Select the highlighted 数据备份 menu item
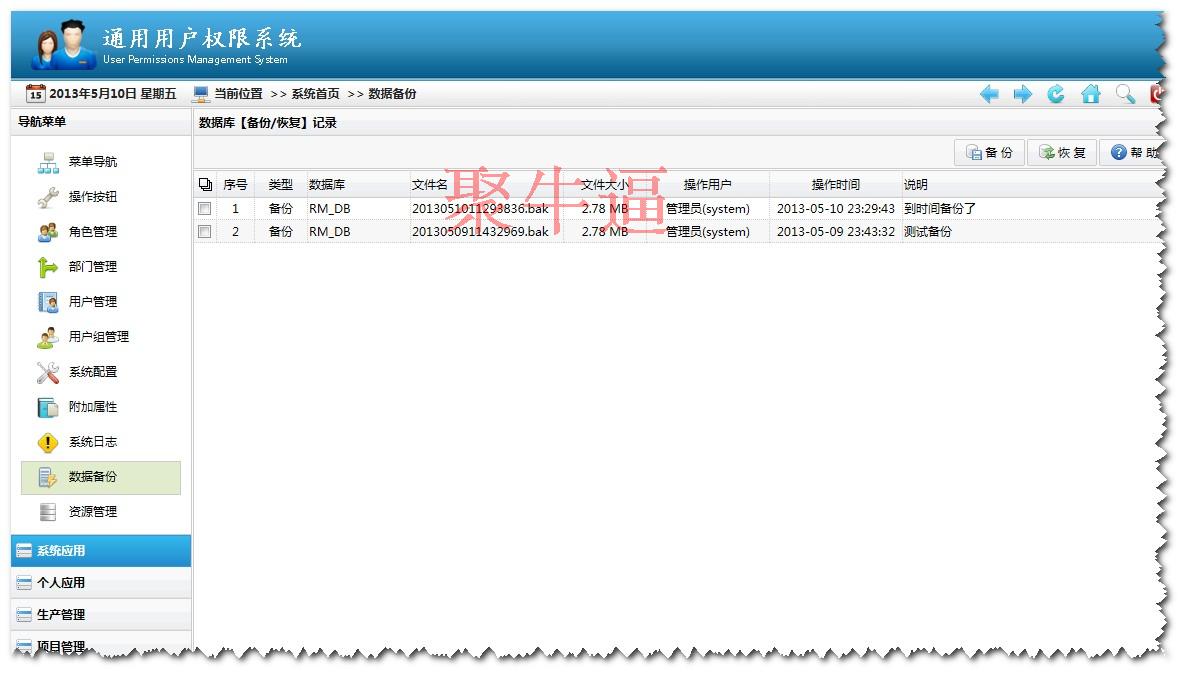This screenshot has height=676, width=1185. (101, 478)
